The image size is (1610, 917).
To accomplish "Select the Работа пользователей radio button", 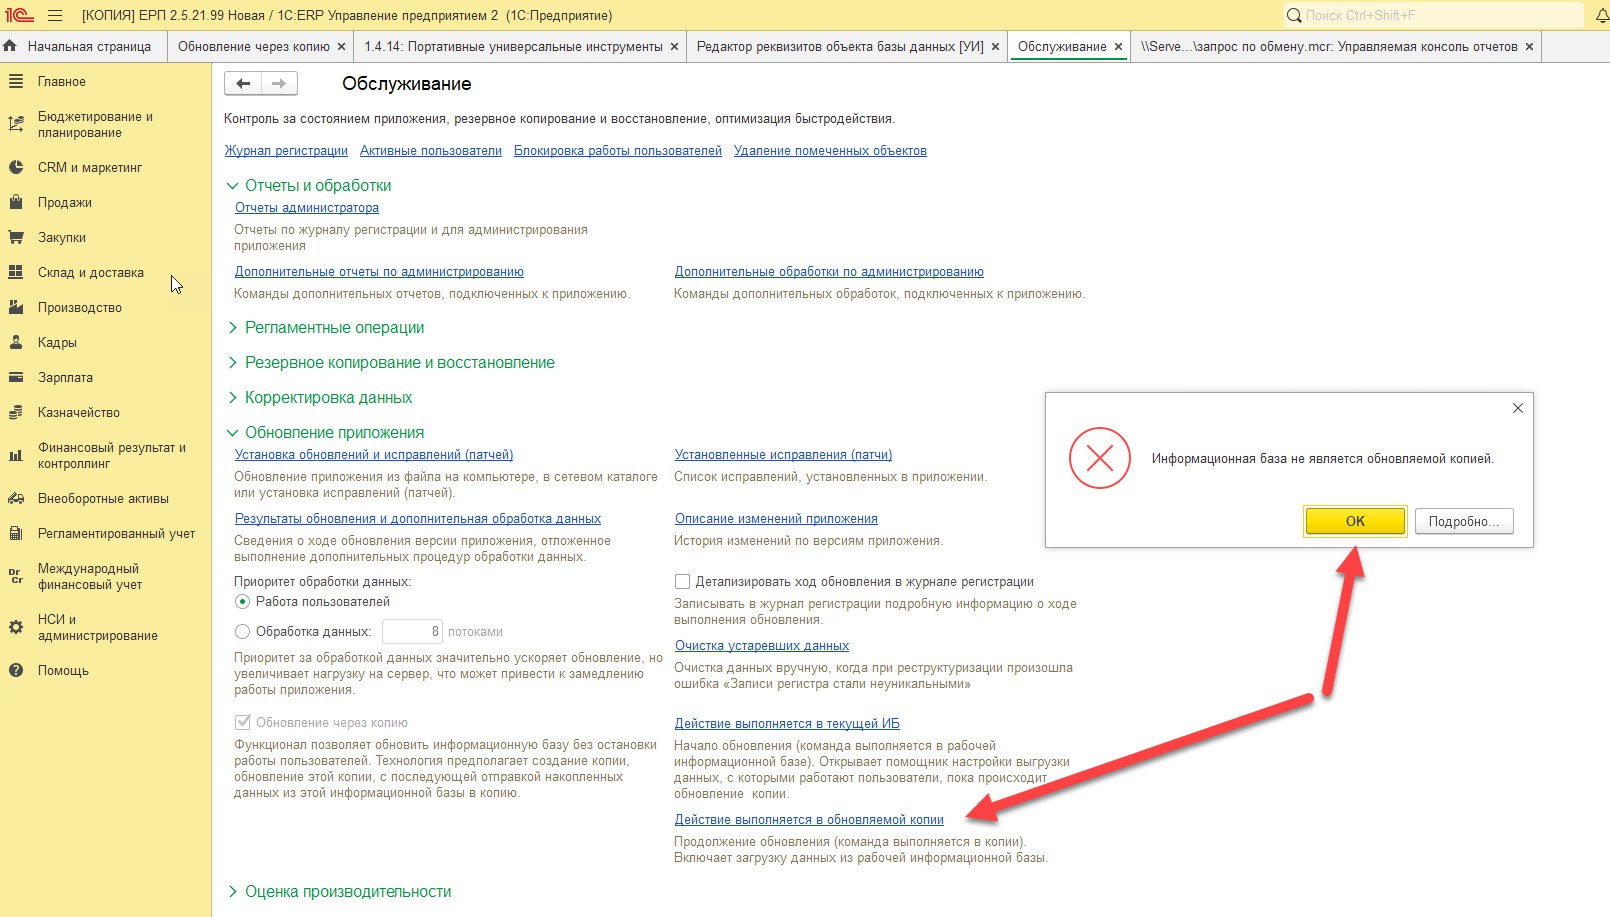I will 242,602.
